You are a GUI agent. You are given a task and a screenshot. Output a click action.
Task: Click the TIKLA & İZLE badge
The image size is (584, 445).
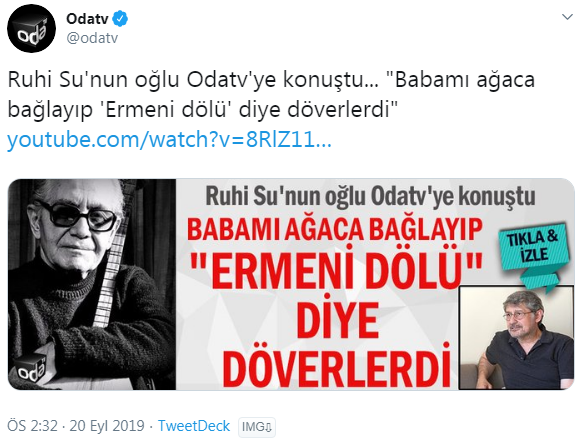(x=534, y=247)
